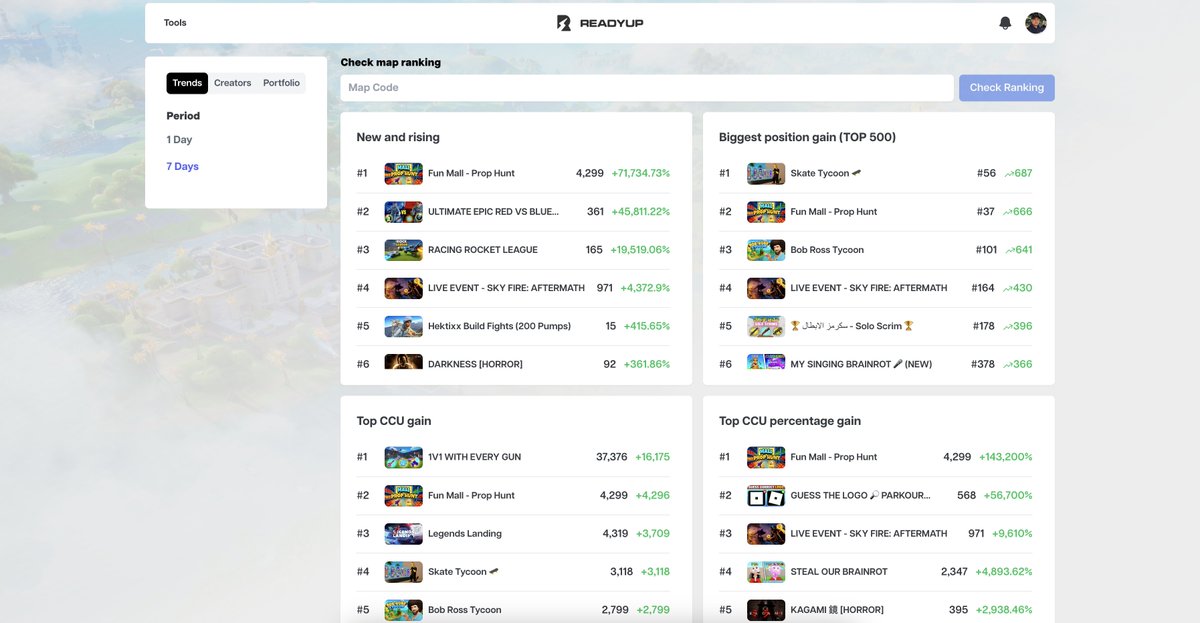1200x623 pixels.
Task: Open the Tools menu
Action: pos(175,21)
